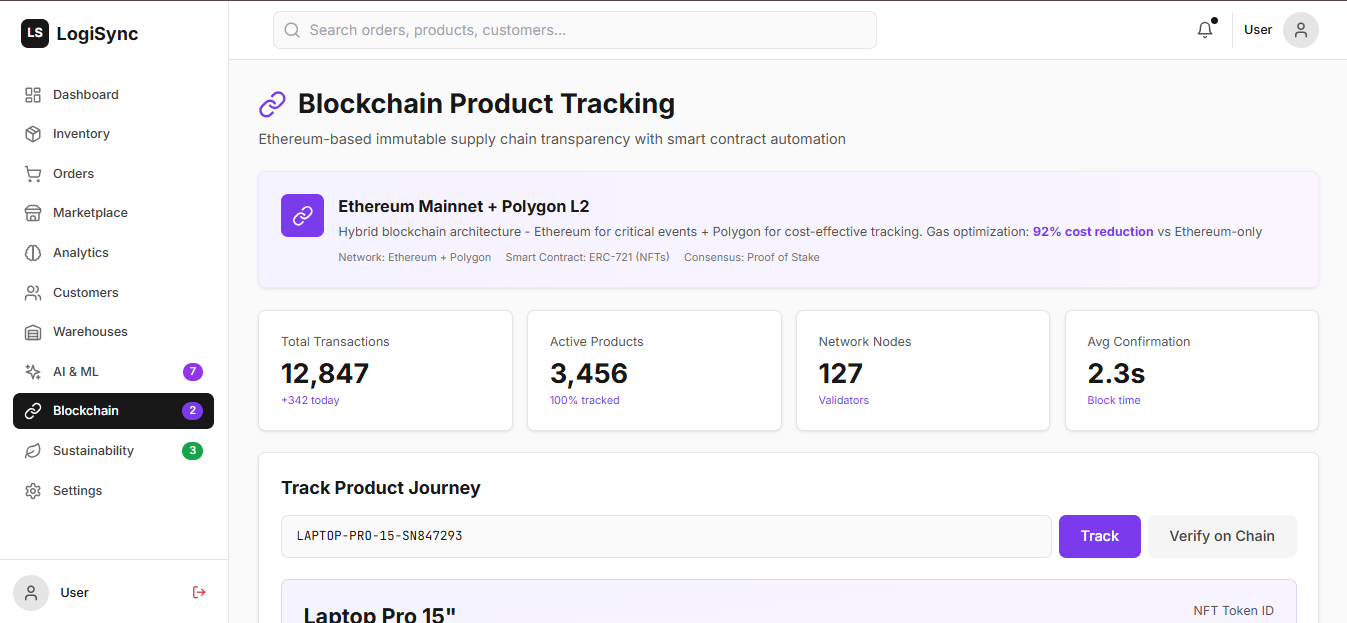Click the purple chain icon beside the page title
Viewport: 1347px width, 623px height.
(x=272, y=104)
